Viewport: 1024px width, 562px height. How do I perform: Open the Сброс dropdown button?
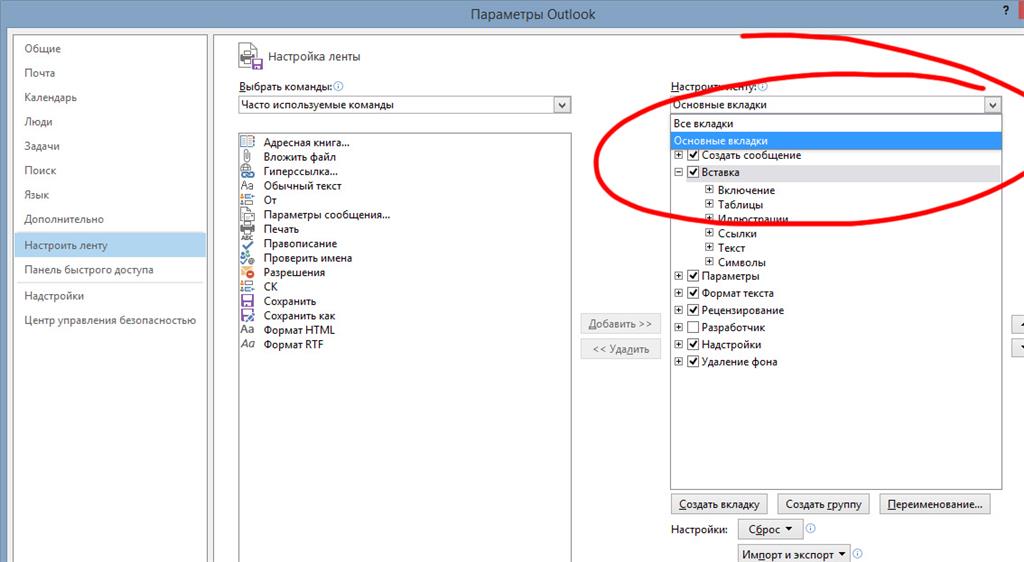pos(770,529)
